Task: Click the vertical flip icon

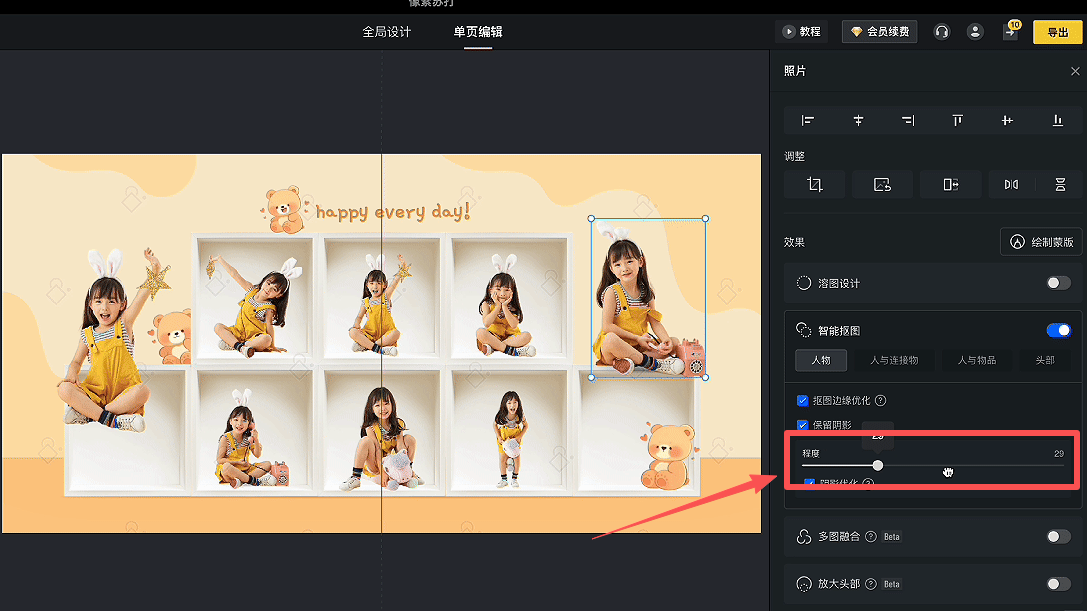Action: pos(1060,184)
